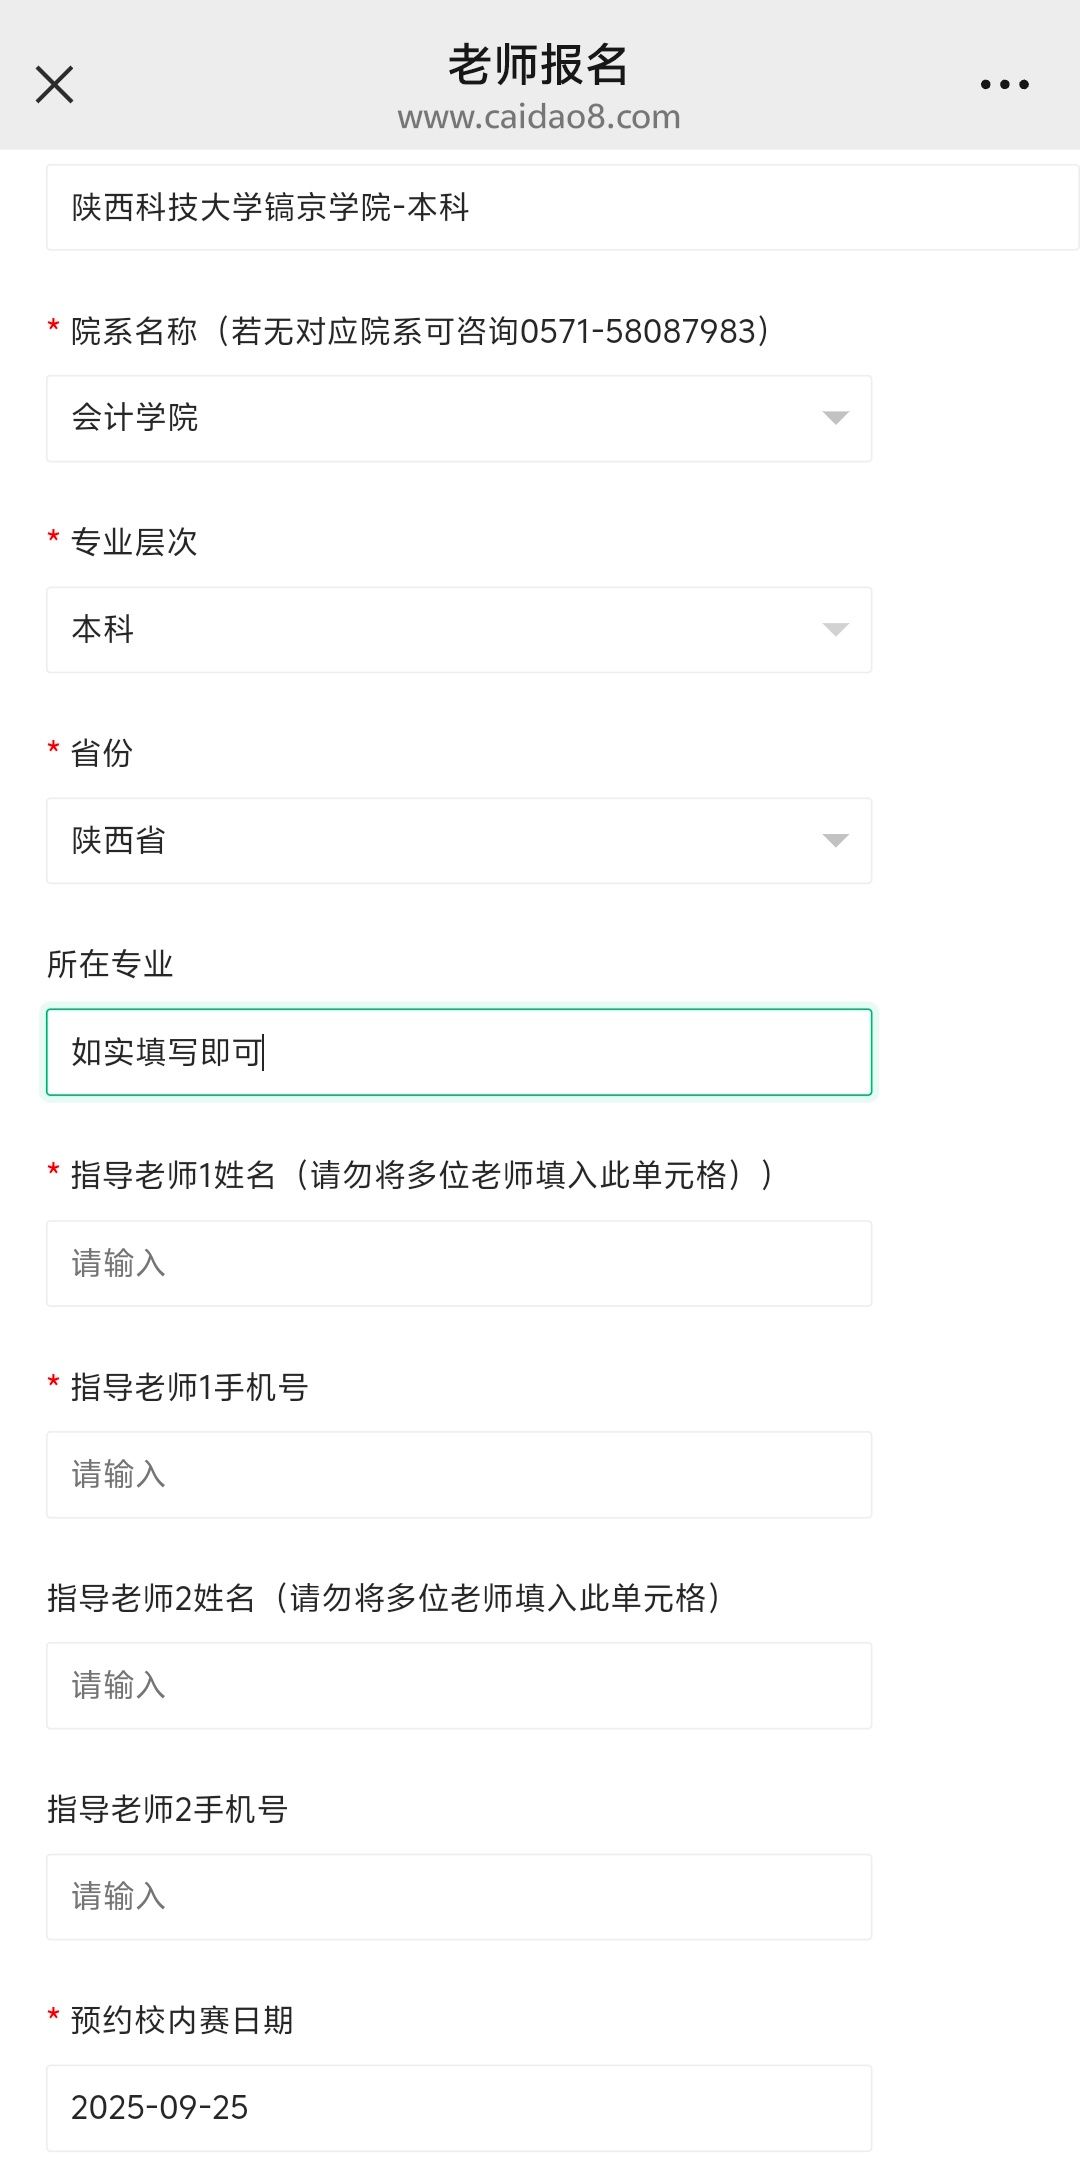
Task: Tap the 指导老师2手机号 input box
Action: [459, 1897]
